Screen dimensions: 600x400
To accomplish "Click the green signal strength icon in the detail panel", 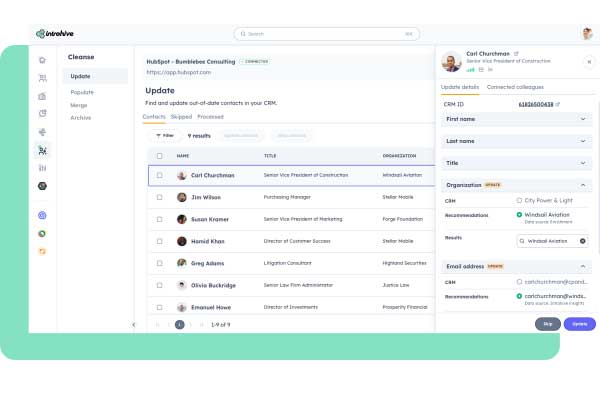I will pyautogui.click(x=470, y=70).
